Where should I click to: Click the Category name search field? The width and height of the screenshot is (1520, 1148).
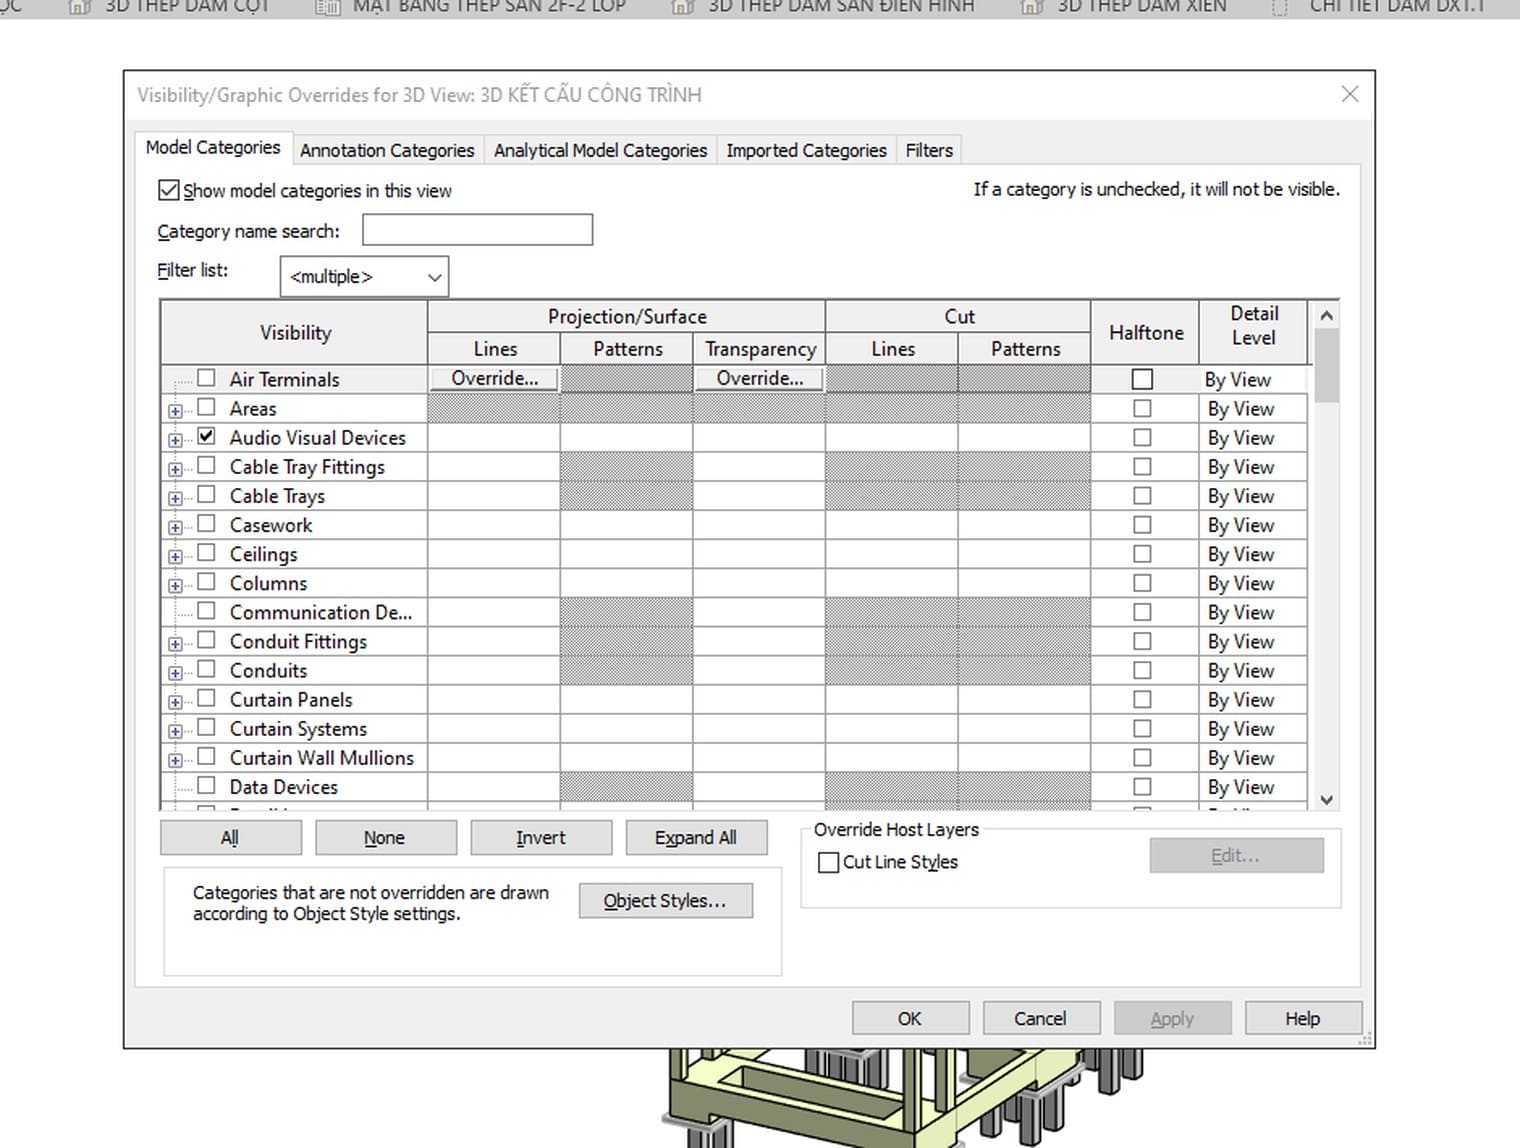[x=477, y=230]
